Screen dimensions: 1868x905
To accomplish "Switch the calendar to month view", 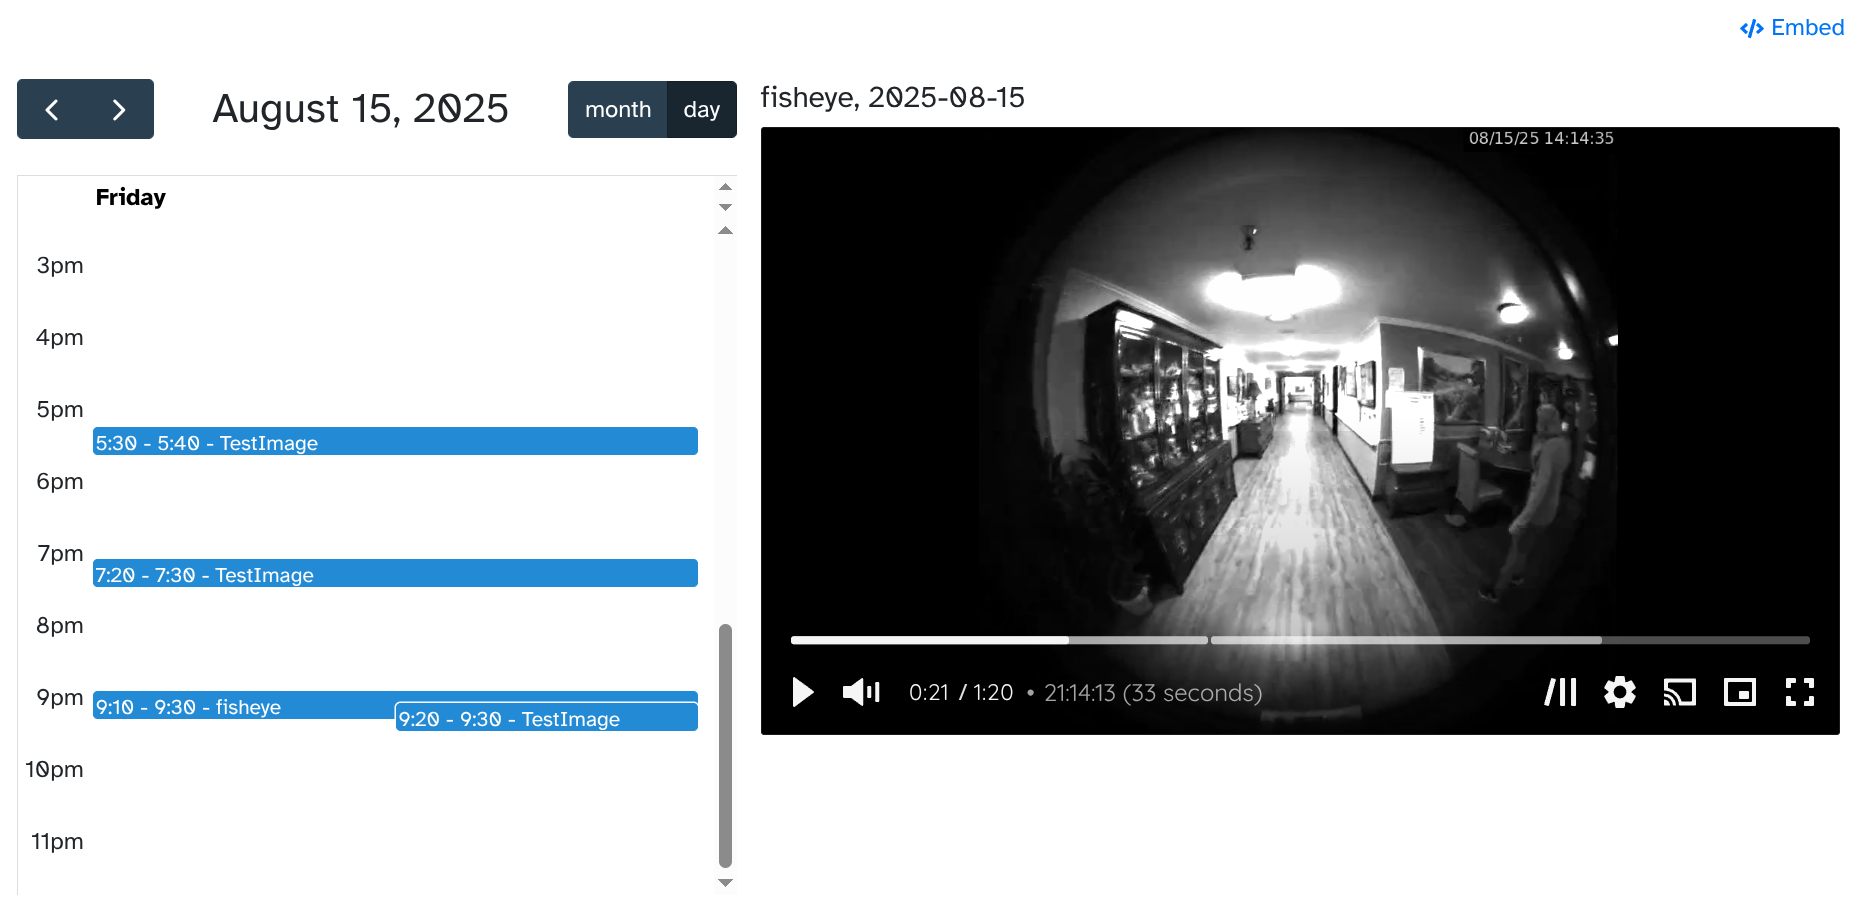I will coord(618,110).
